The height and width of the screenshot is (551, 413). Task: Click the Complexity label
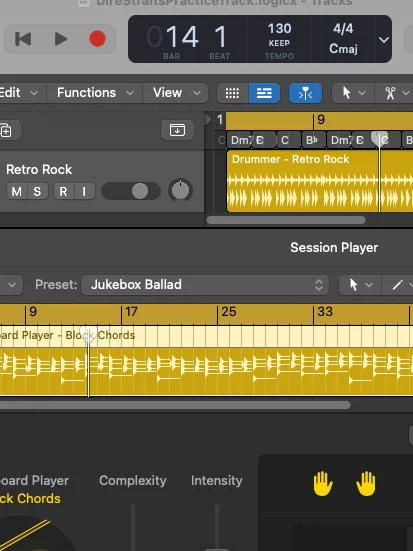click(x=133, y=481)
